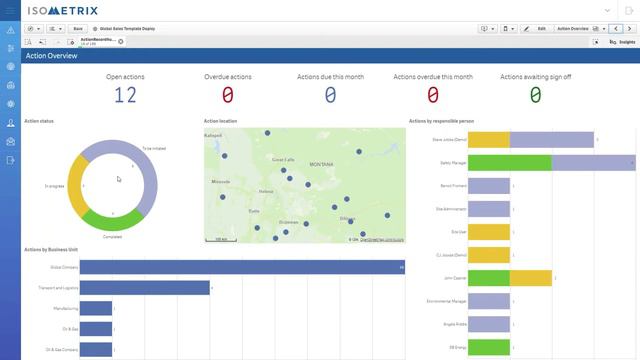Open the gear settings icon in the sidebar
This screenshot has width=640, height=360.
click(11, 104)
